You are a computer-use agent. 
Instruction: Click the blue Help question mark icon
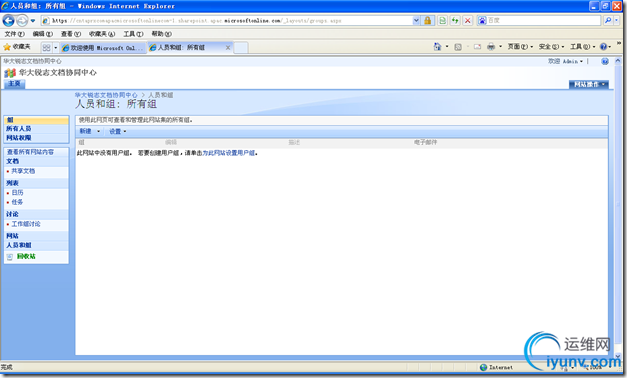pos(604,47)
